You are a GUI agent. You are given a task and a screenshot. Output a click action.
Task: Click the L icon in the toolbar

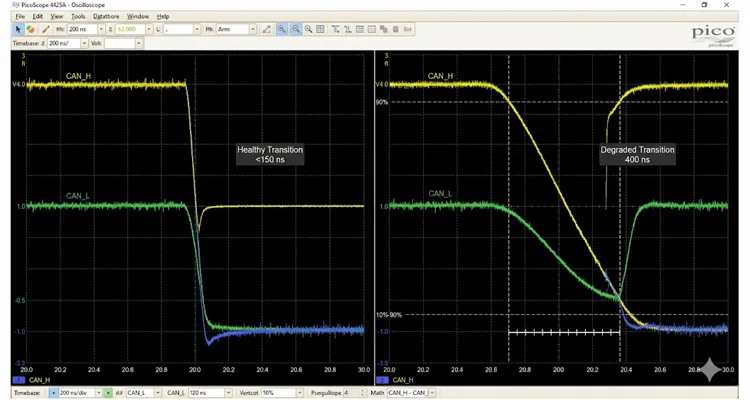pos(158,29)
